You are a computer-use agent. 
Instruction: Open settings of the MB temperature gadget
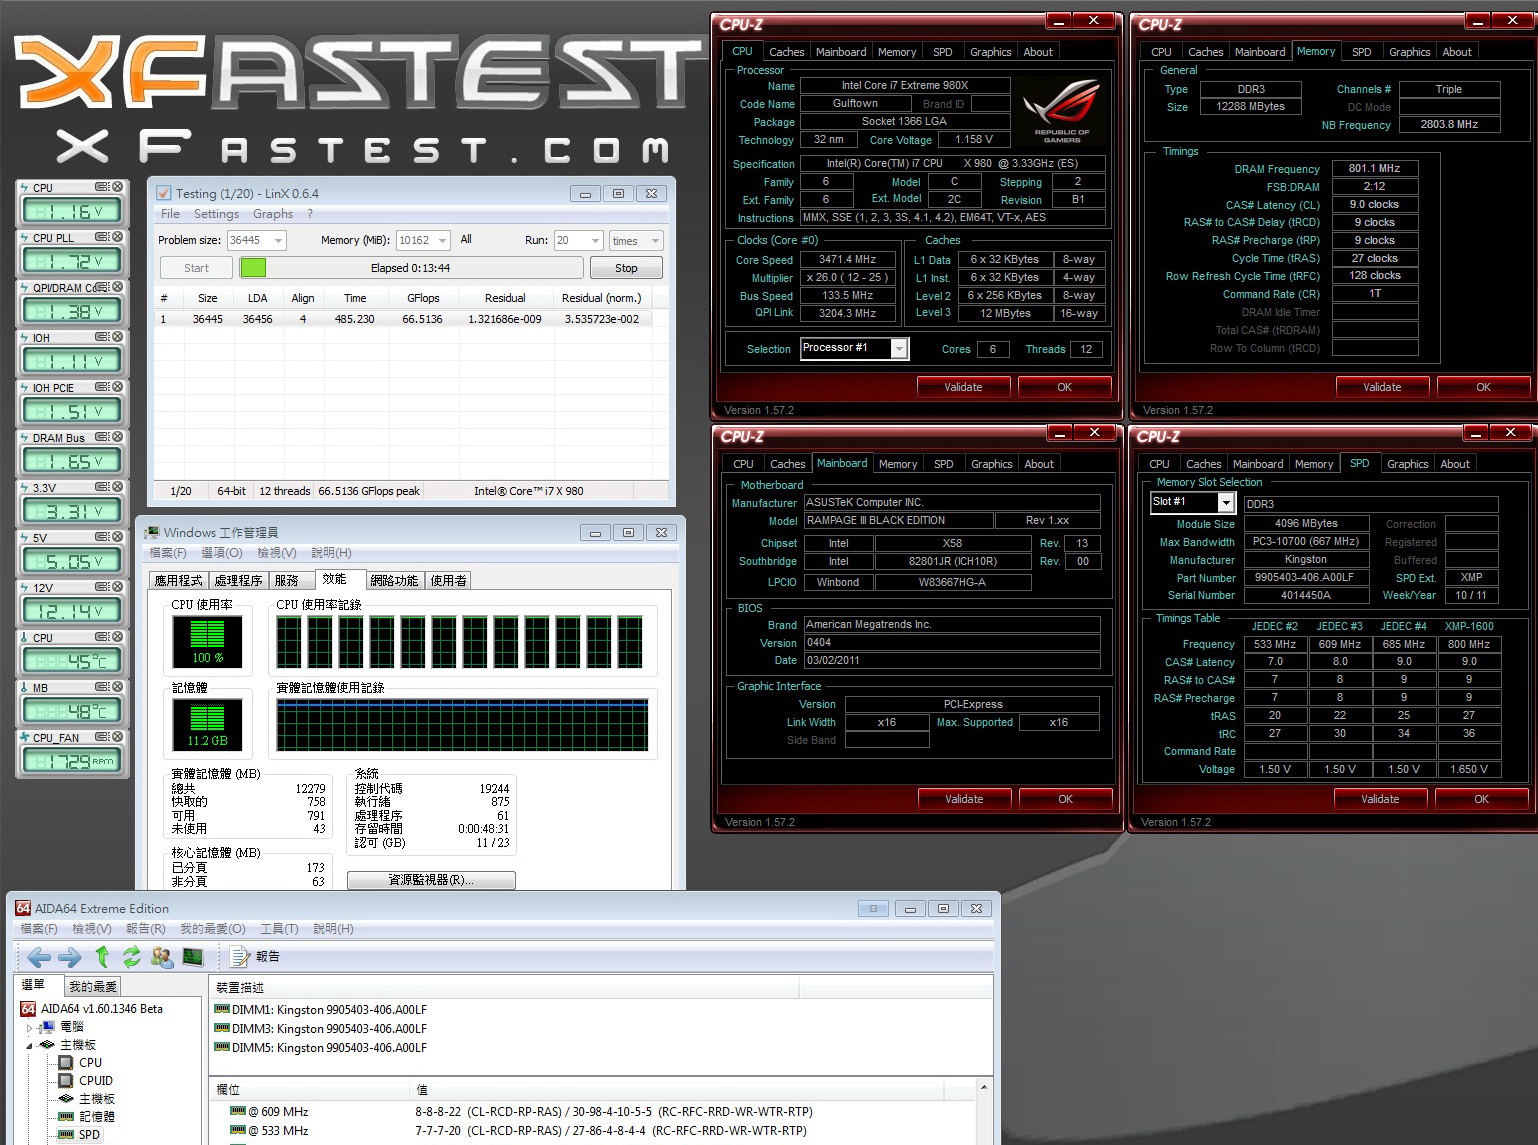pyautogui.click(x=102, y=687)
